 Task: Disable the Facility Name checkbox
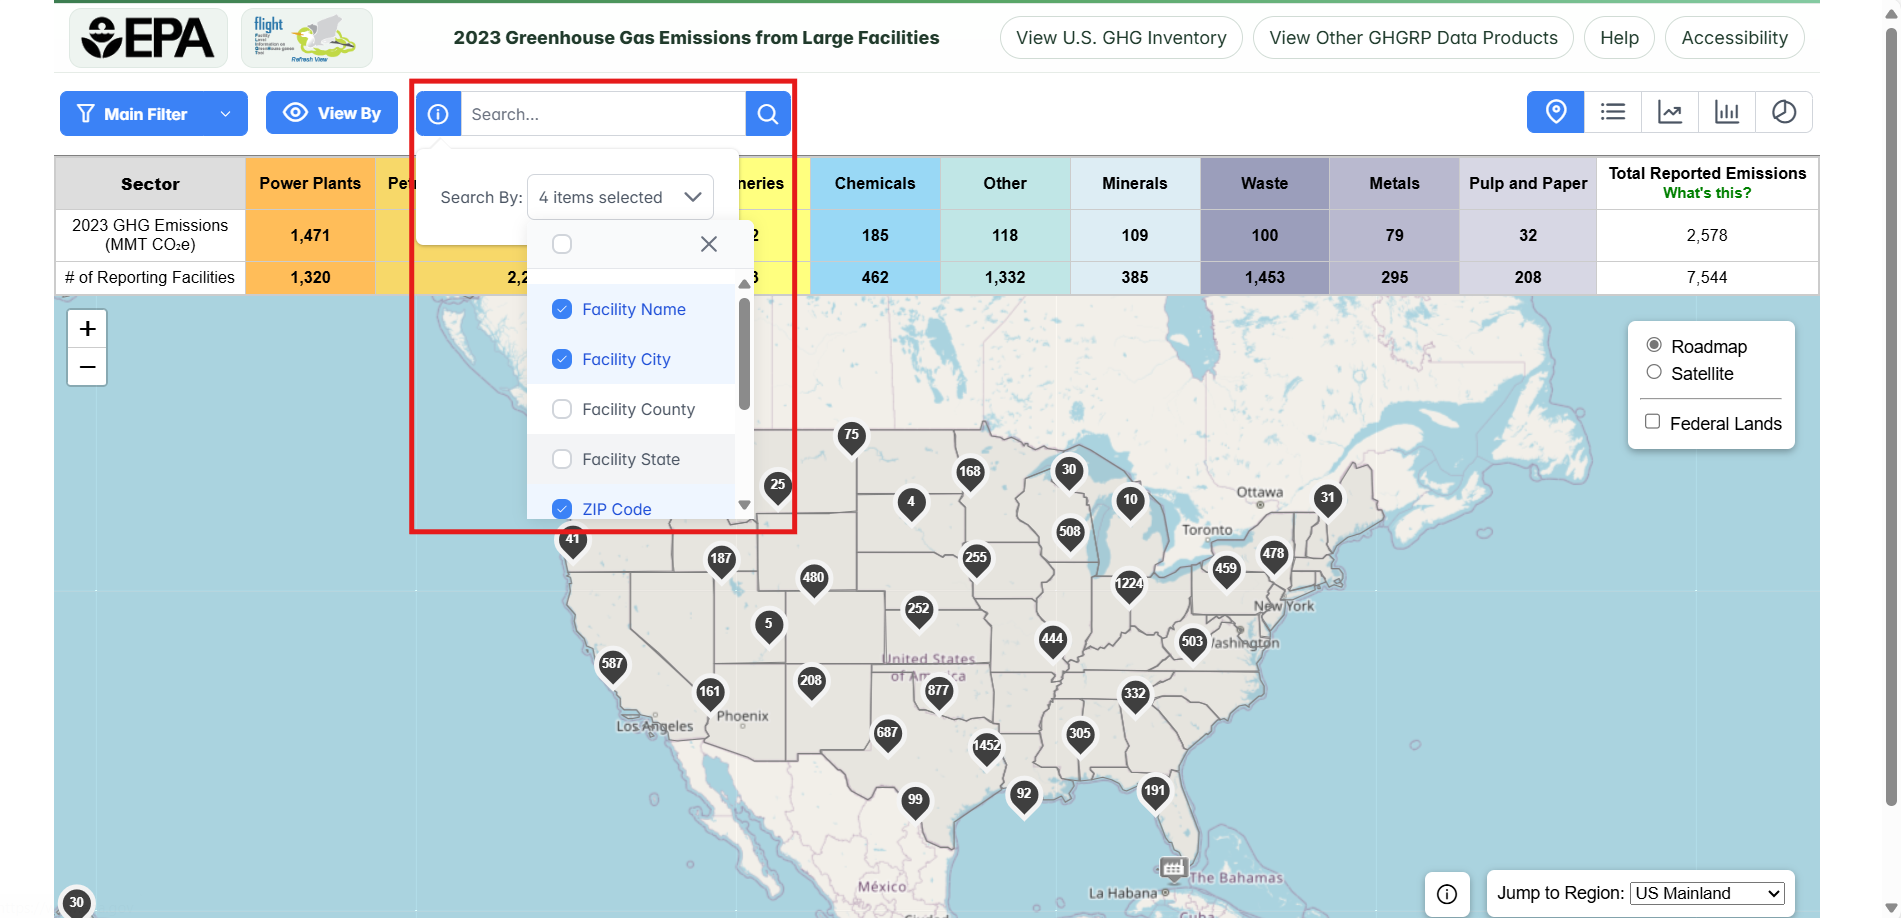point(562,309)
